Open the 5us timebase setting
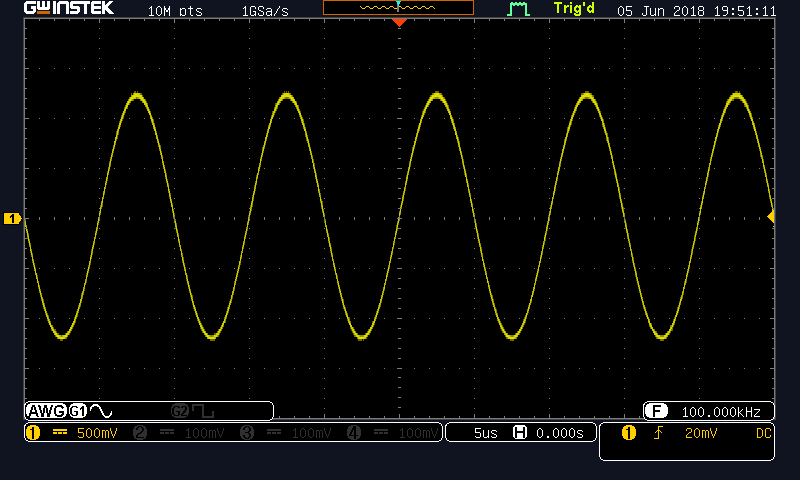This screenshot has height=480, width=800. tap(485, 433)
